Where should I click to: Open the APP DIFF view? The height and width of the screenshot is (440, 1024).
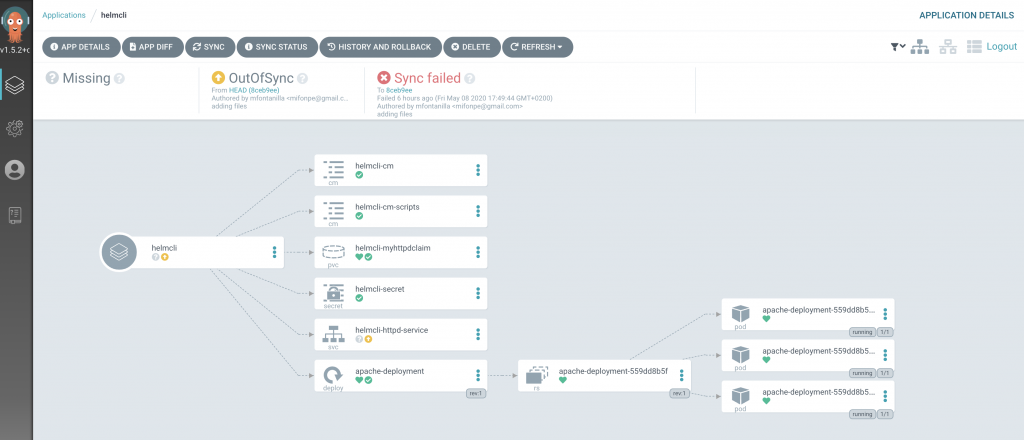(153, 47)
